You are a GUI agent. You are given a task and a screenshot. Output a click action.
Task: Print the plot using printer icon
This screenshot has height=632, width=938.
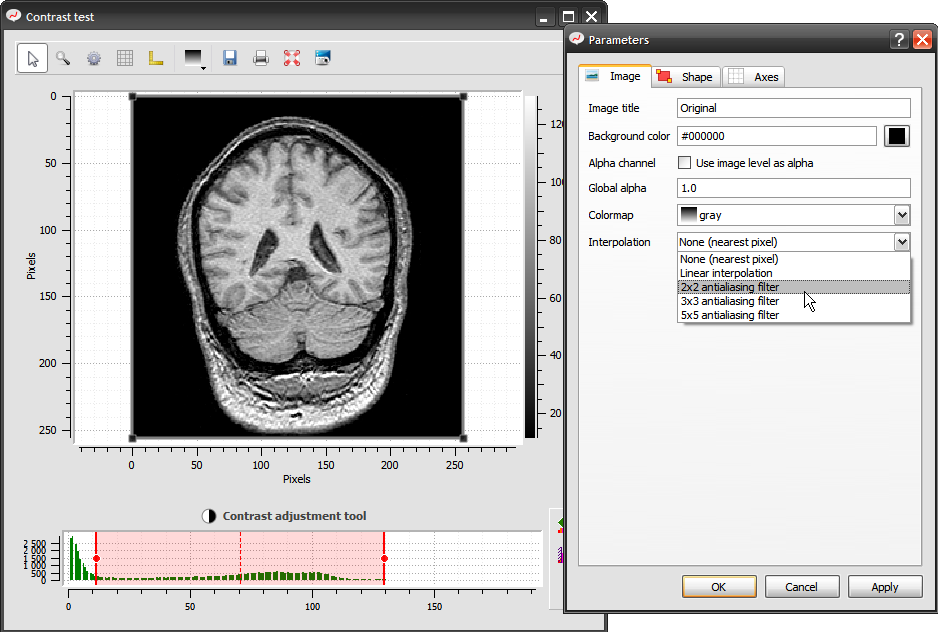coord(261,58)
